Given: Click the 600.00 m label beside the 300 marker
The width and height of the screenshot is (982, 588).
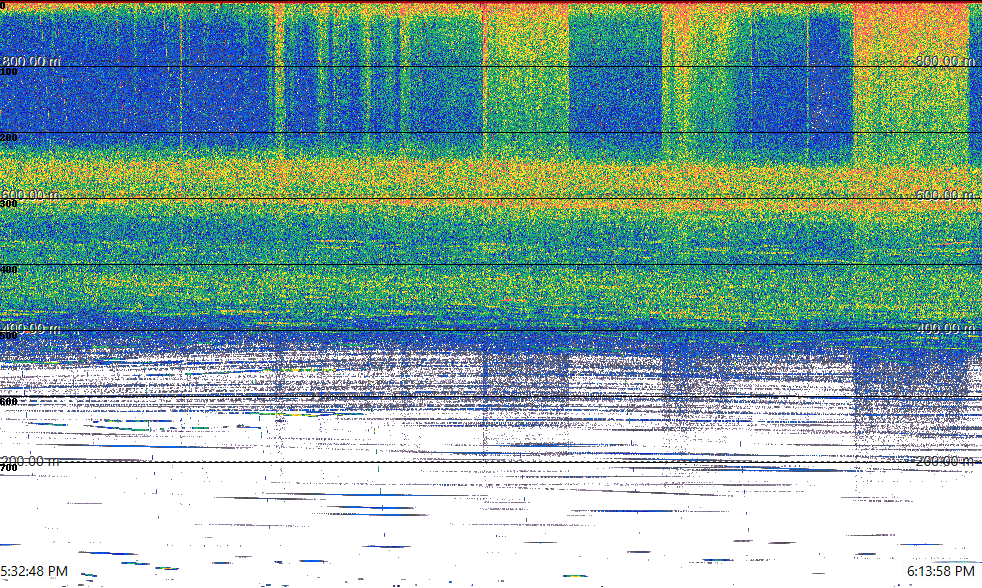Looking at the screenshot, I should tap(31, 195).
